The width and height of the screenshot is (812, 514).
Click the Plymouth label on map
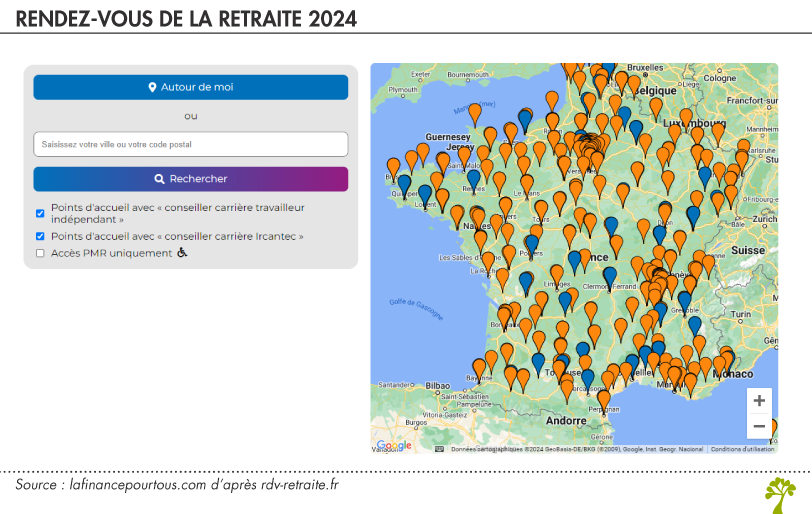pyautogui.click(x=403, y=90)
